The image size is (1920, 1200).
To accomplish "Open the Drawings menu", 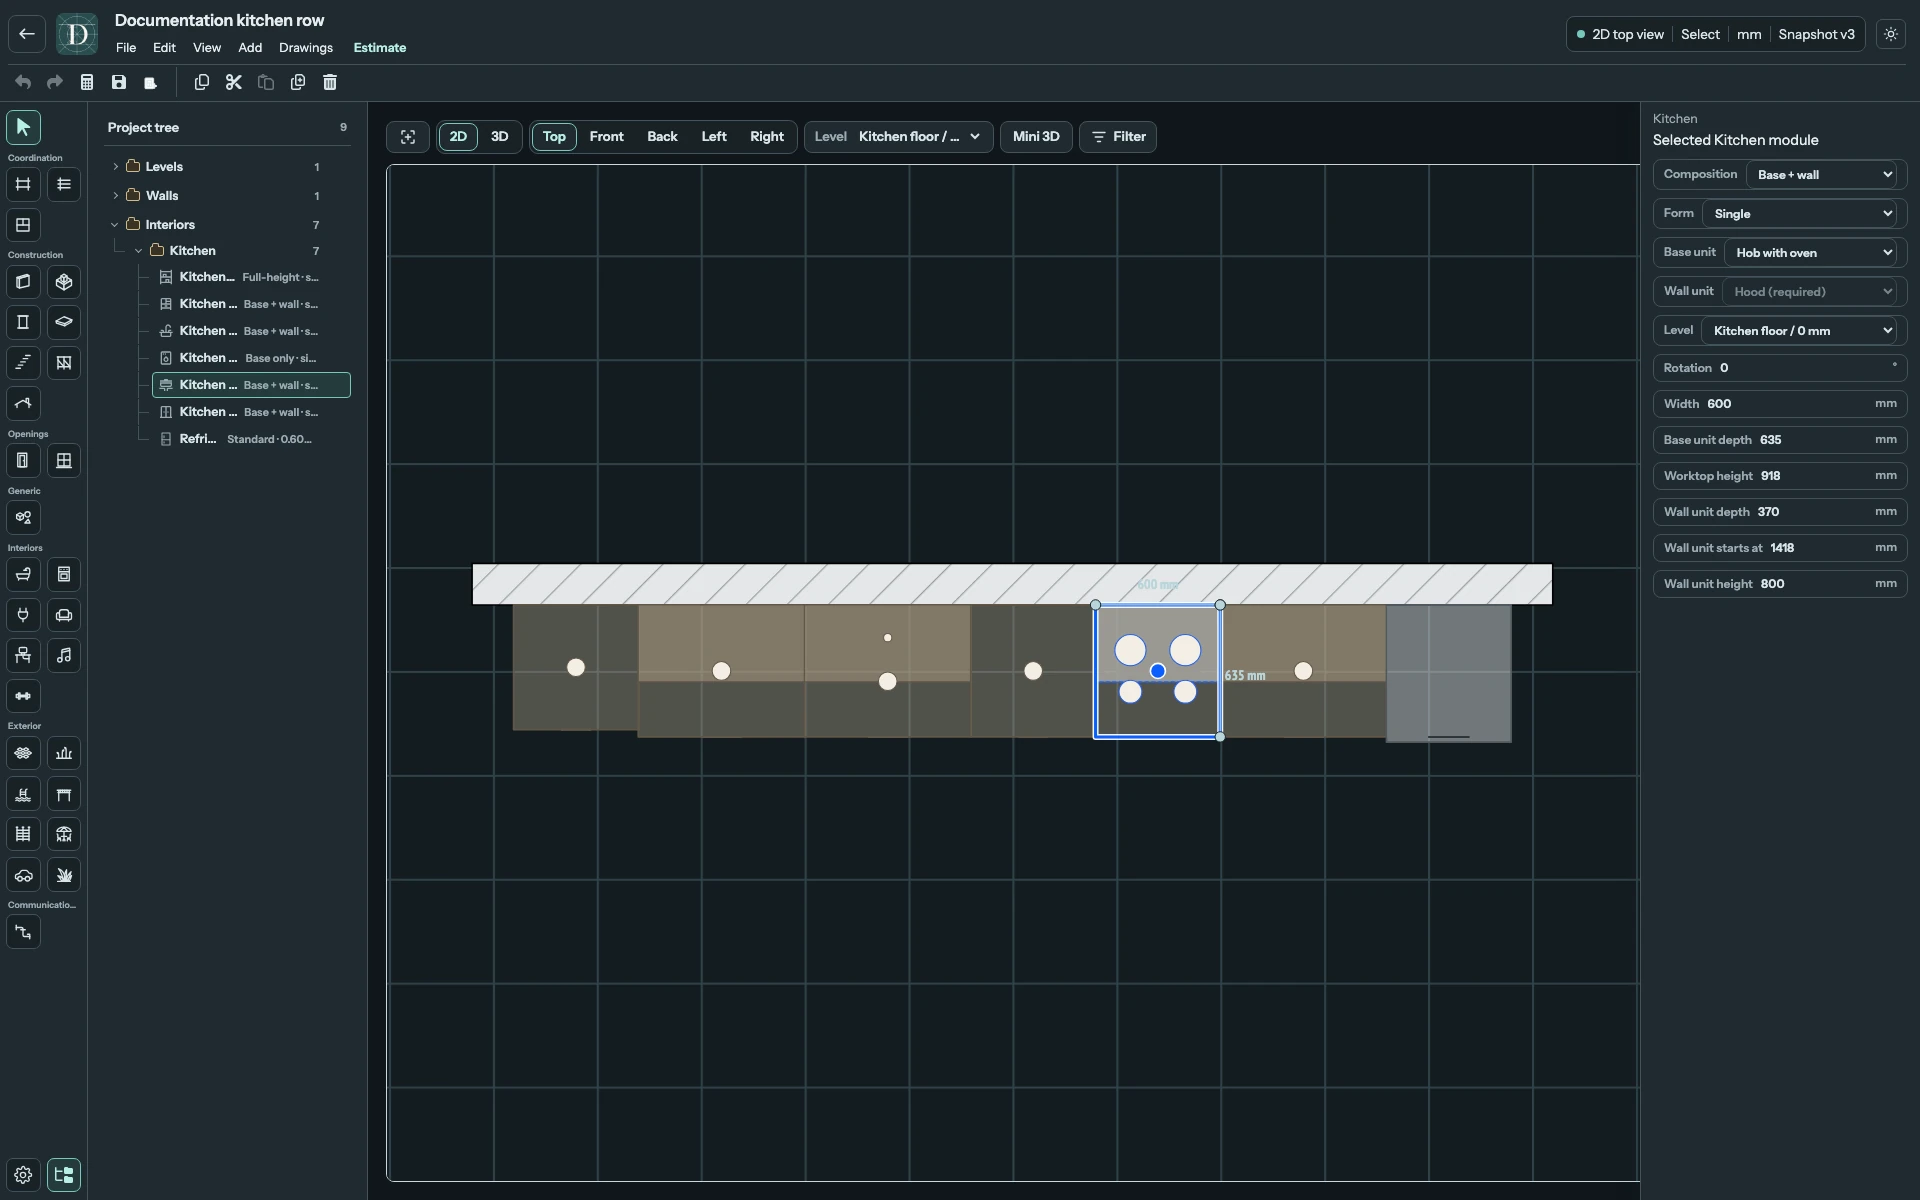I will click(306, 48).
